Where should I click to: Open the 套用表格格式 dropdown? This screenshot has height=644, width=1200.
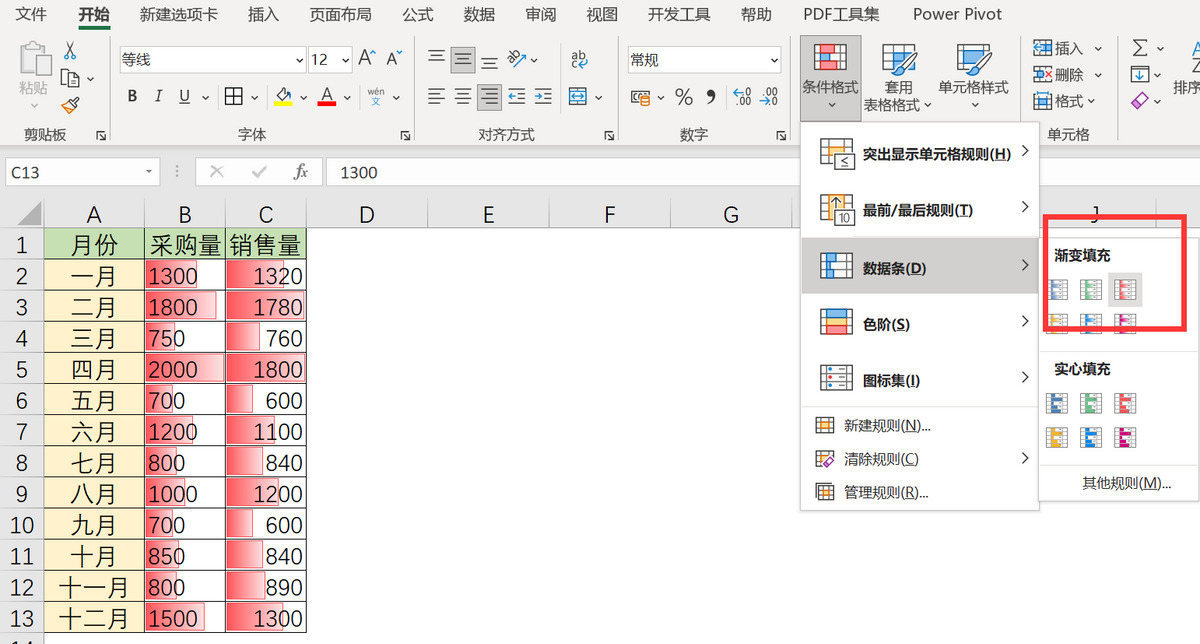point(899,79)
